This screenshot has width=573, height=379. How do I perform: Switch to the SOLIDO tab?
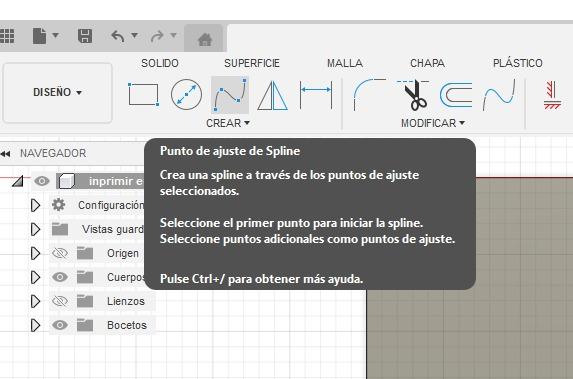pyautogui.click(x=160, y=63)
